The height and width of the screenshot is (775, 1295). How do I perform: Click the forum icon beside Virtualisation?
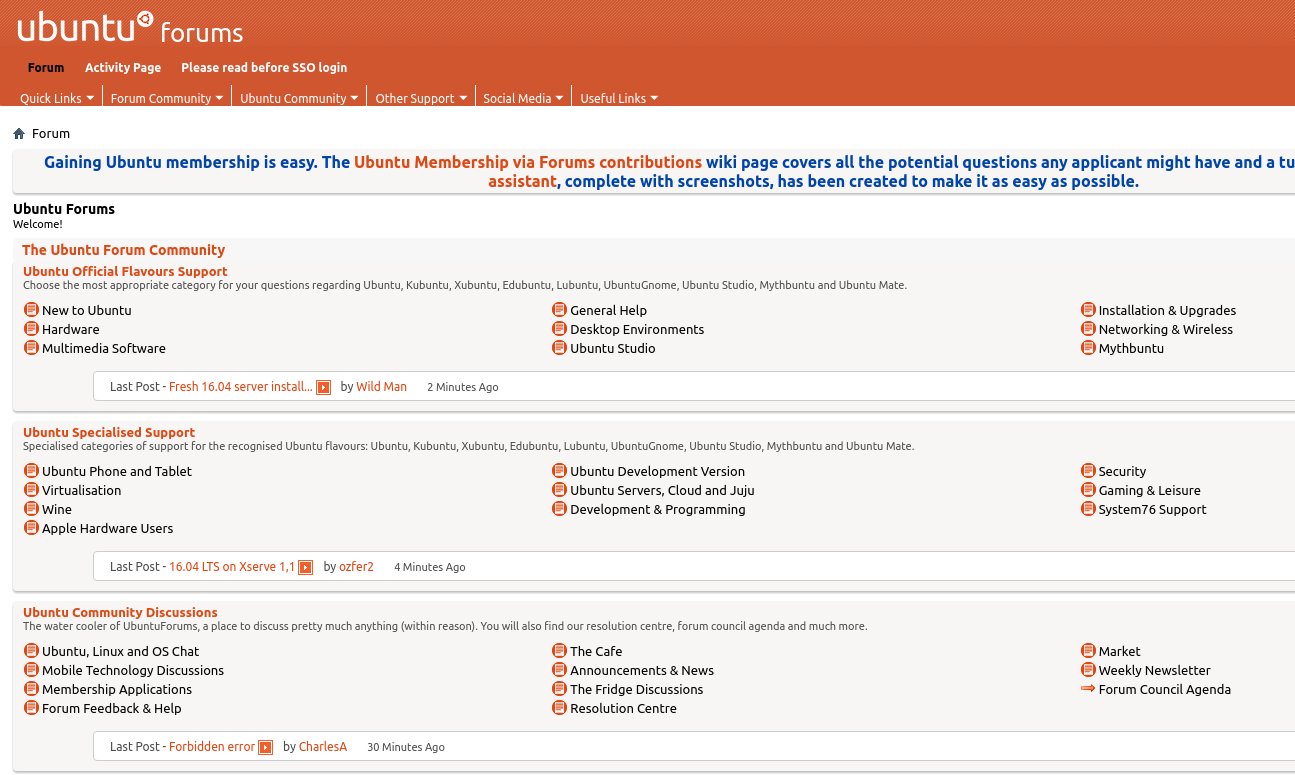coord(31,490)
